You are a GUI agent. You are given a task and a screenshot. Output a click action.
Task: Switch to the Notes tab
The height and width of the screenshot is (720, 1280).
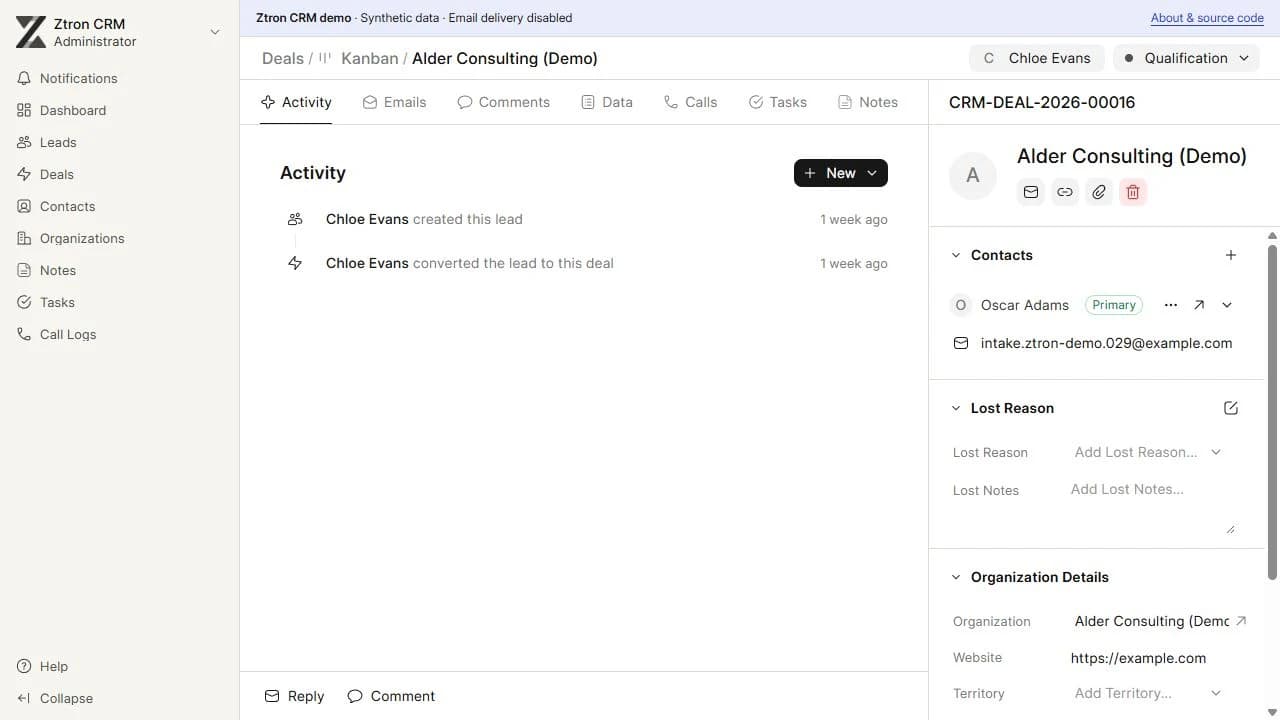[x=867, y=102]
